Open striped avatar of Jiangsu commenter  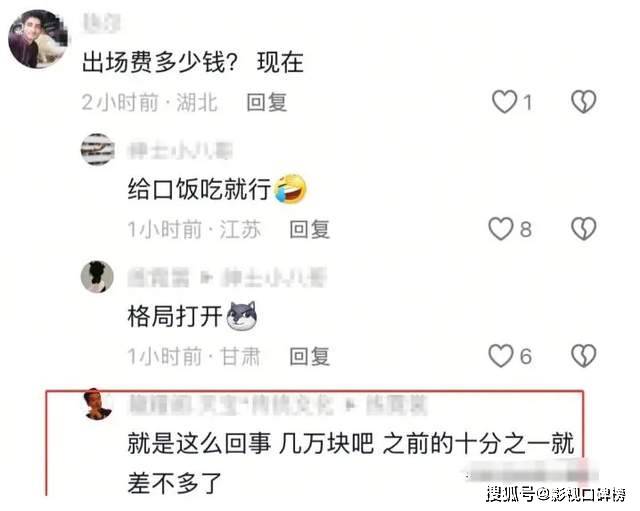coord(98,149)
